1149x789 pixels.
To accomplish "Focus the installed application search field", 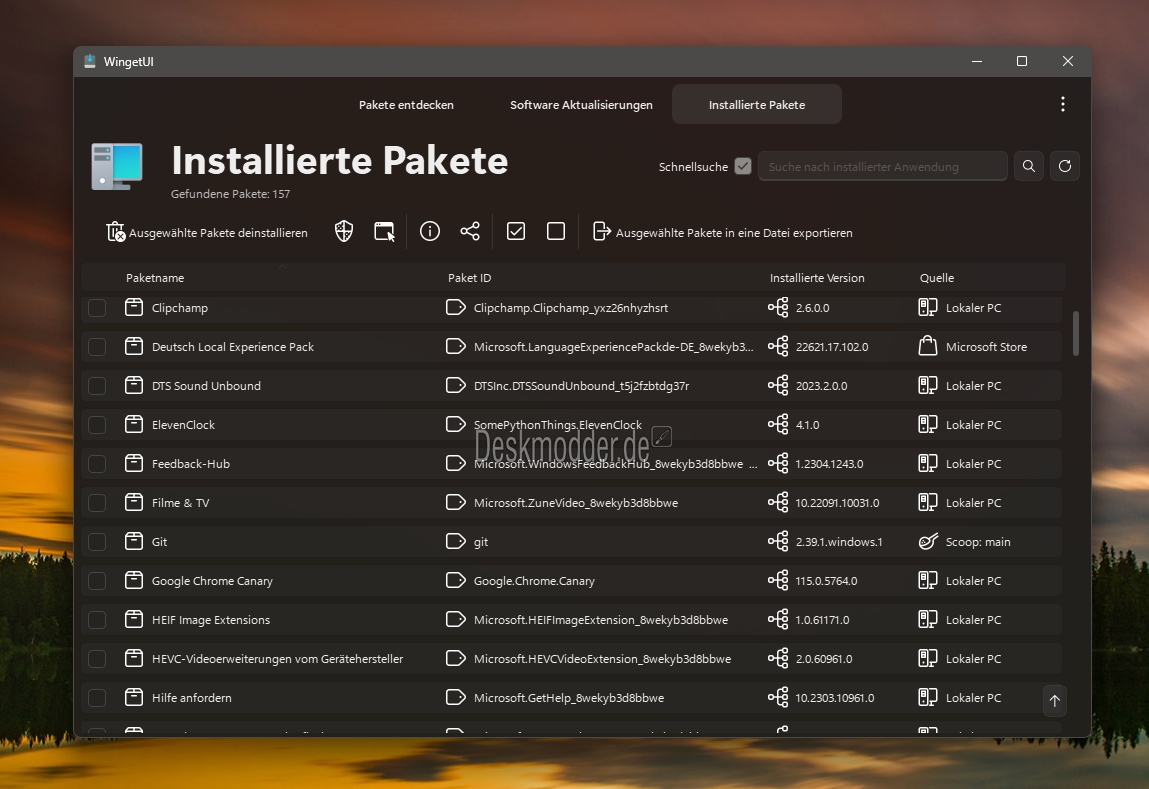I will coord(882,166).
